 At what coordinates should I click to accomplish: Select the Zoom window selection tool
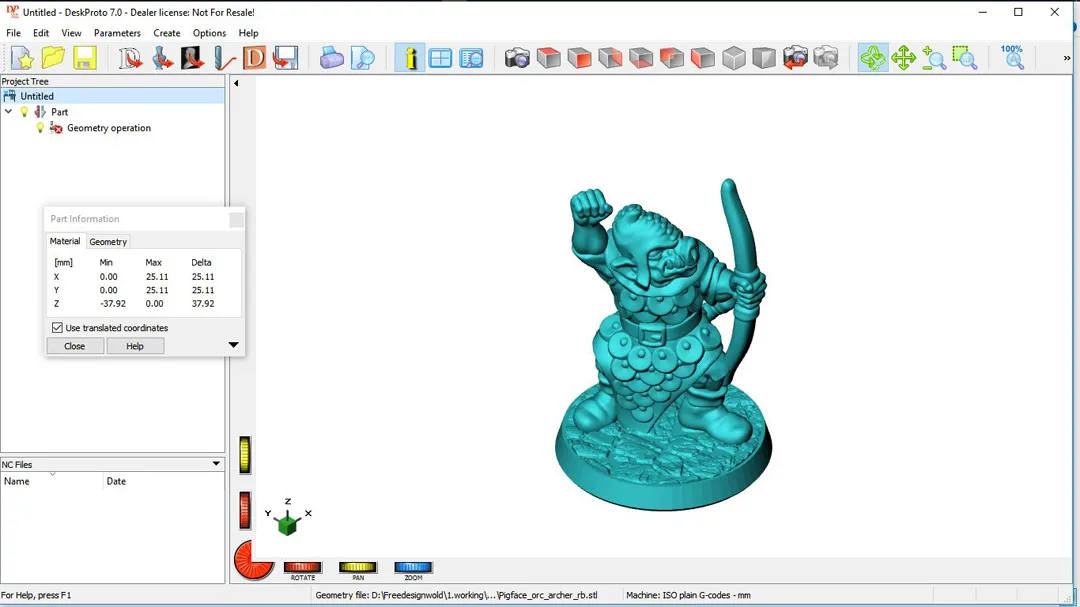[964, 58]
